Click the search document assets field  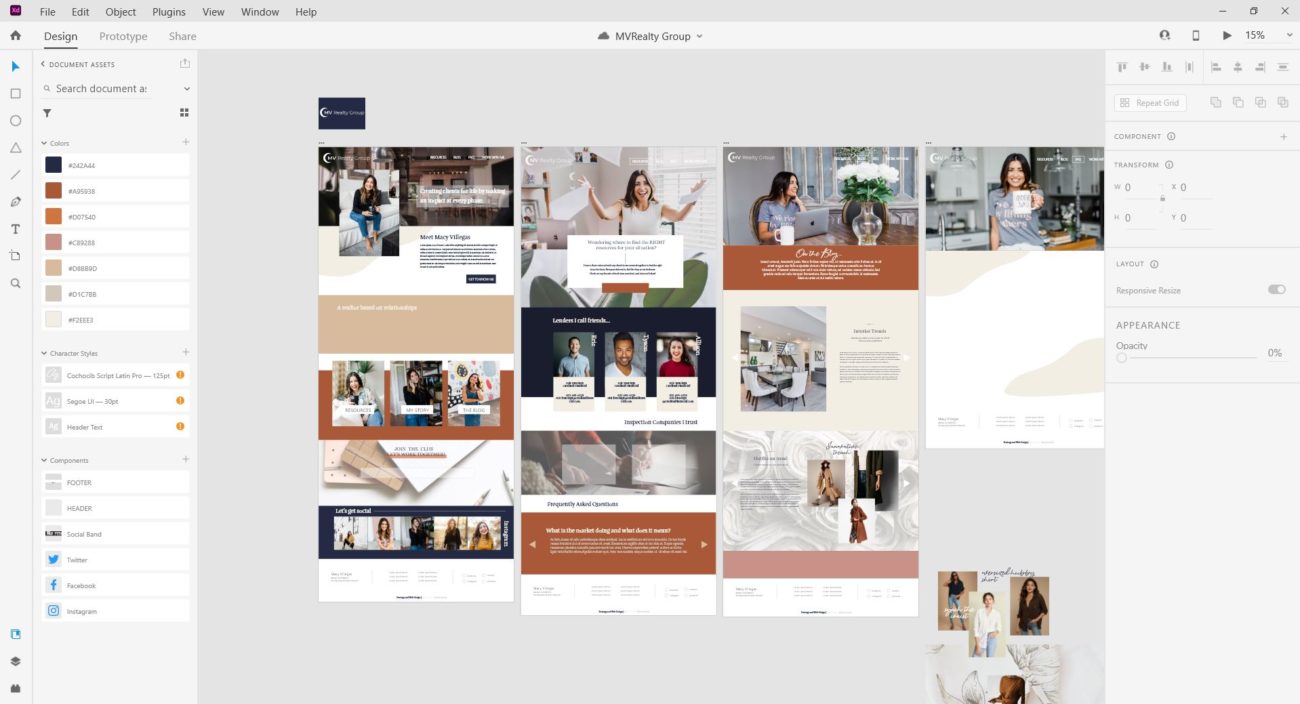tap(101, 89)
